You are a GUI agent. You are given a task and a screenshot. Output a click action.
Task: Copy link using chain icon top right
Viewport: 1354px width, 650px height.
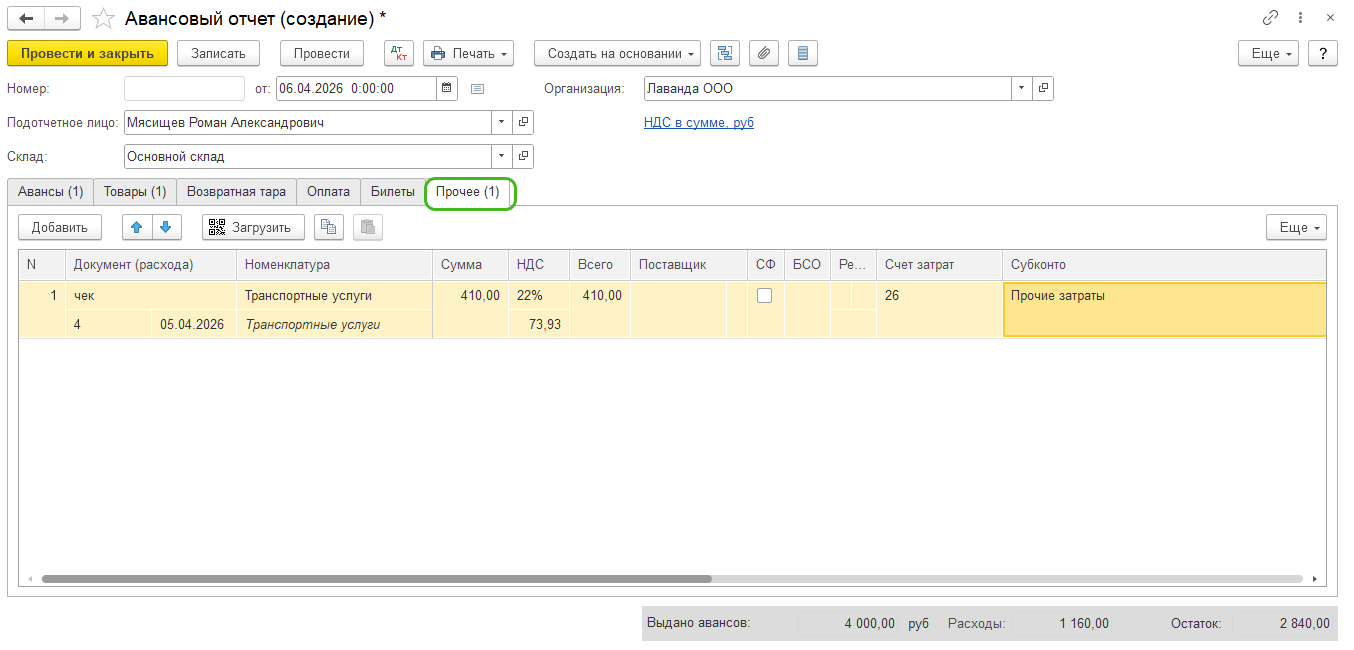(x=1271, y=18)
